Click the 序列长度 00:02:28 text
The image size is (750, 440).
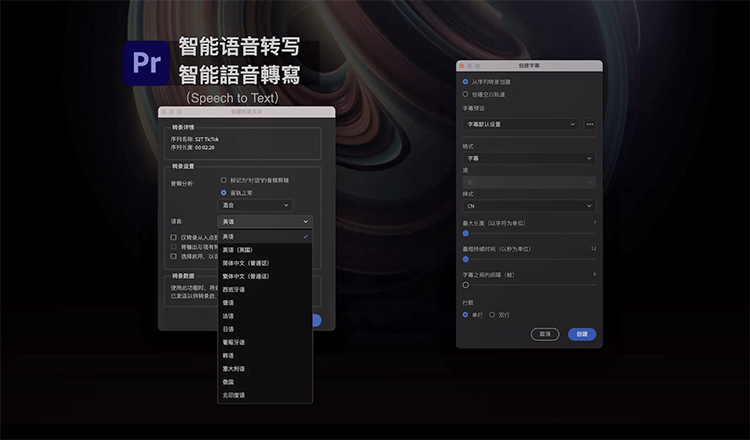(193, 148)
